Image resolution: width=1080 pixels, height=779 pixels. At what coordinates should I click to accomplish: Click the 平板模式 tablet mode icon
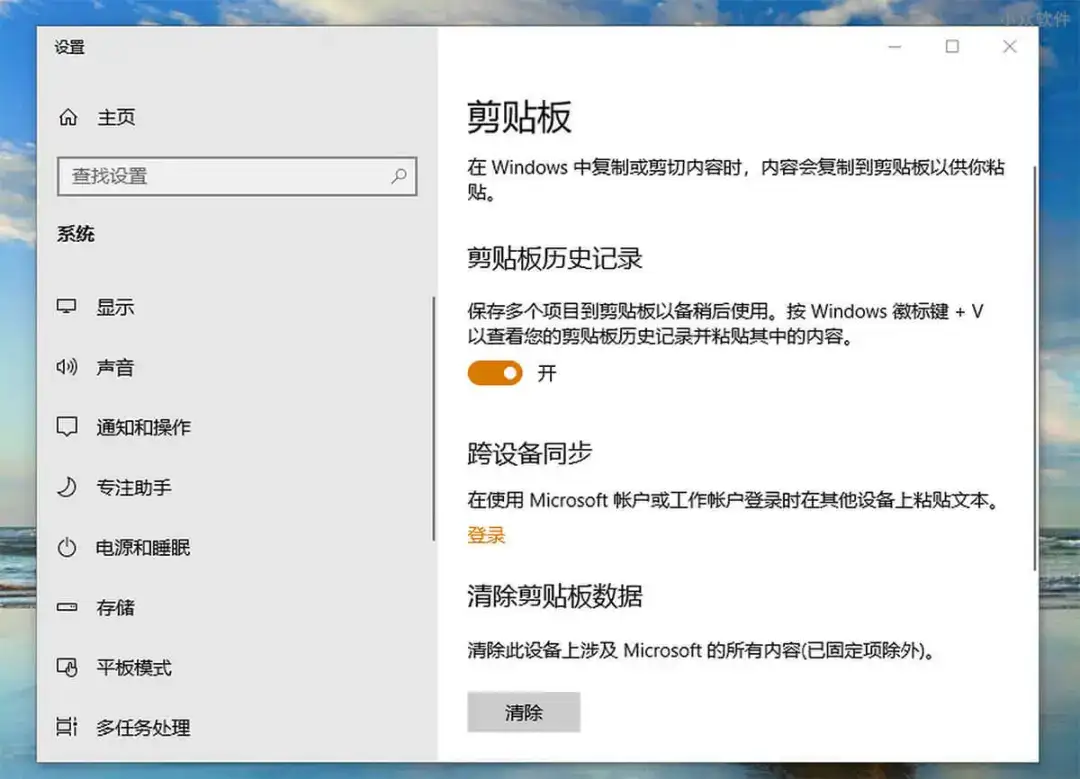coord(67,668)
